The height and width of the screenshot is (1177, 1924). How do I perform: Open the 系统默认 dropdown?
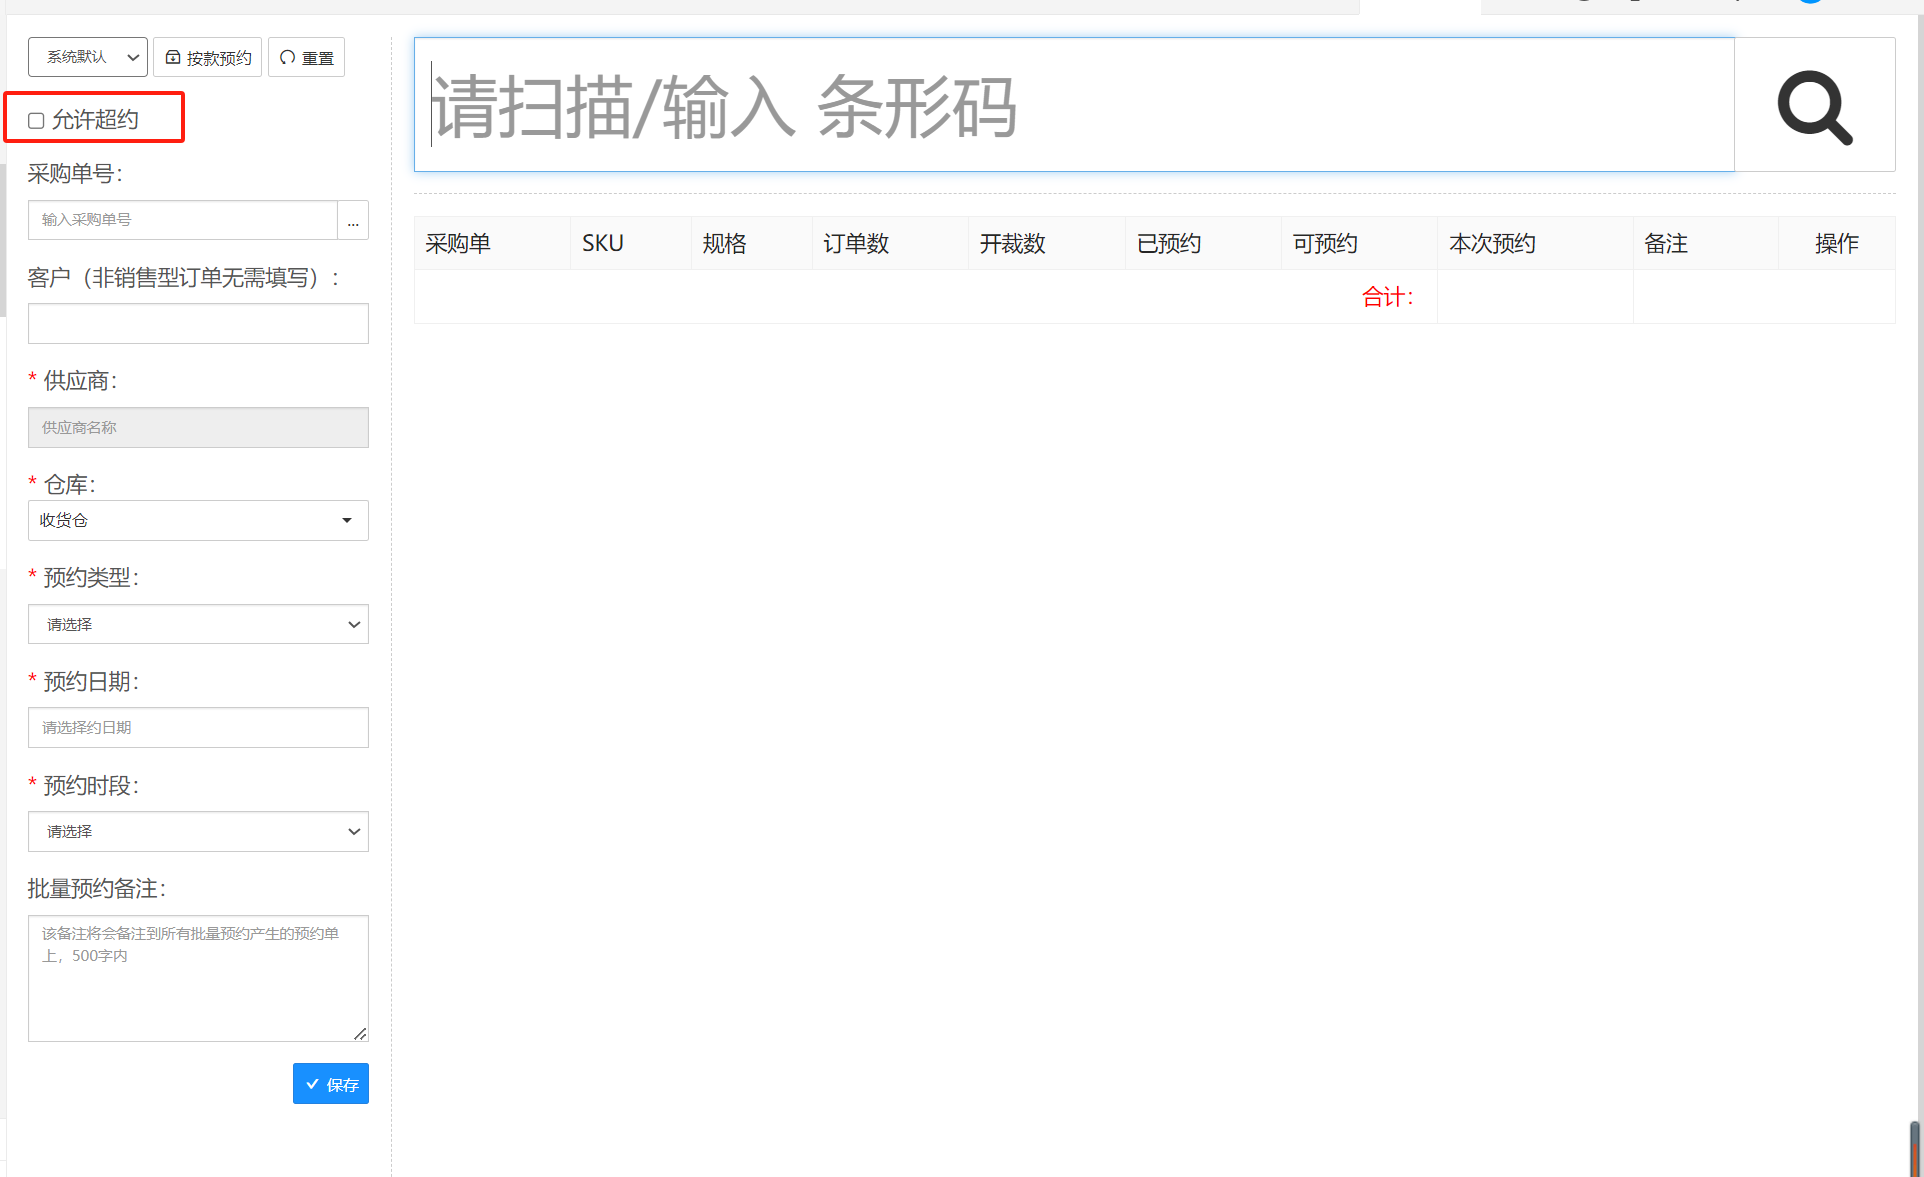click(88, 57)
